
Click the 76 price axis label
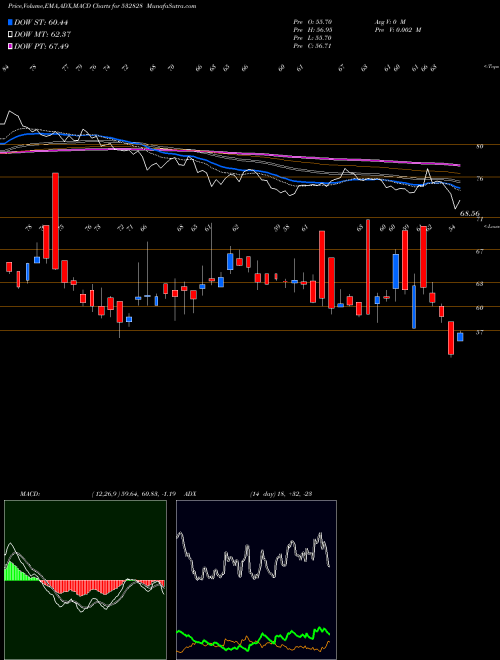tap(480, 179)
